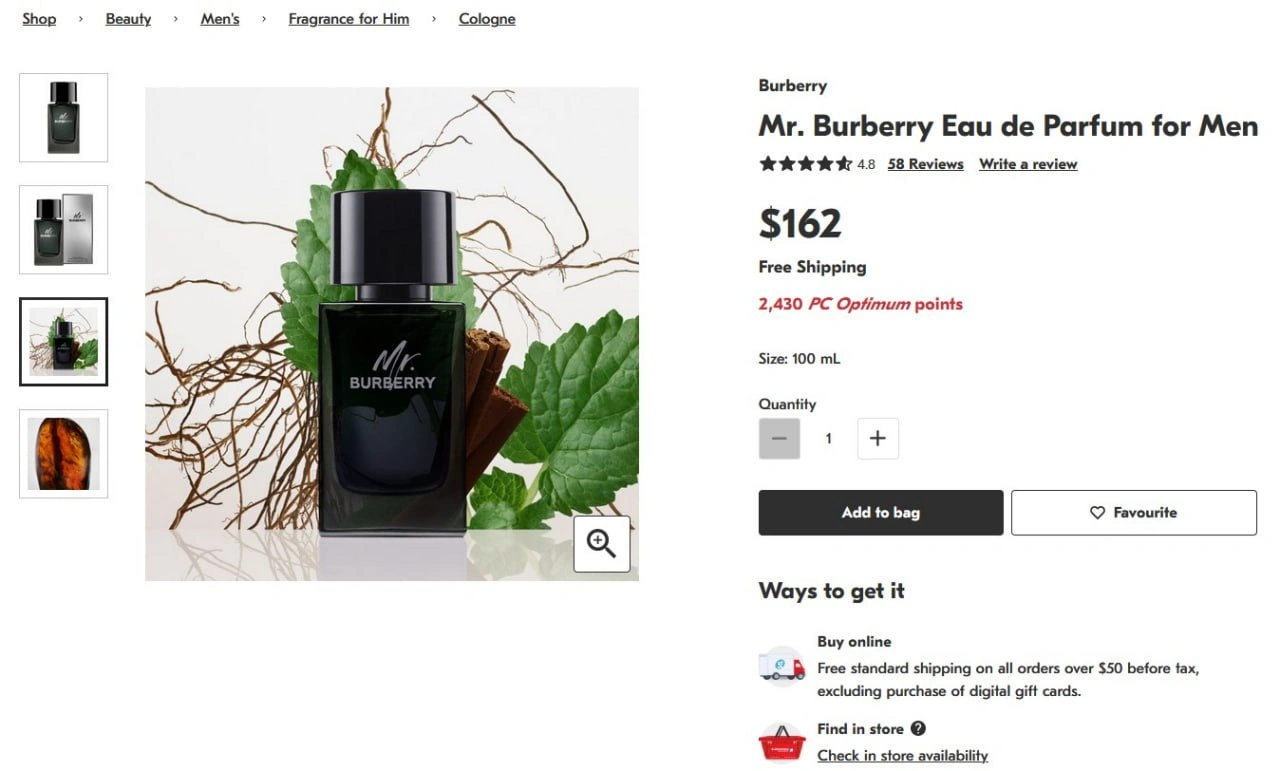Viewport: 1280px width, 771px height.
Task: Click the magnifier zoom icon on product image
Action: point(601,544)
